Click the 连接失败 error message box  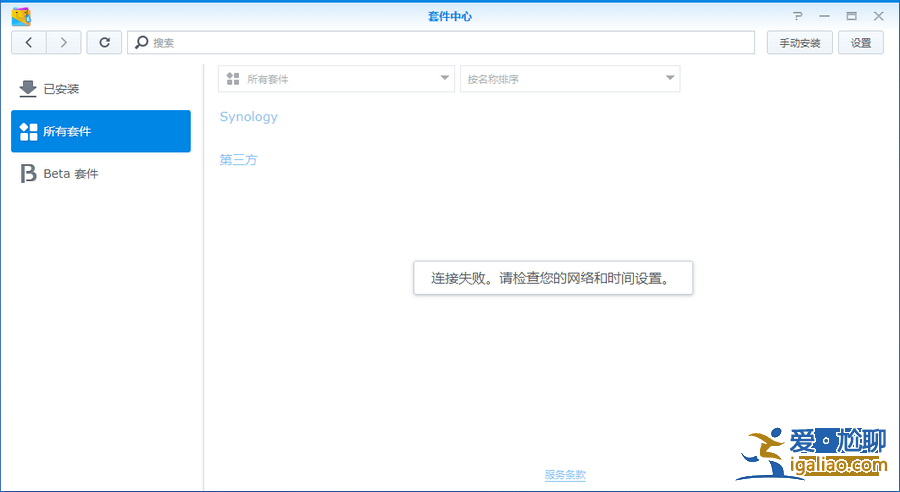[x=553, y=278]
